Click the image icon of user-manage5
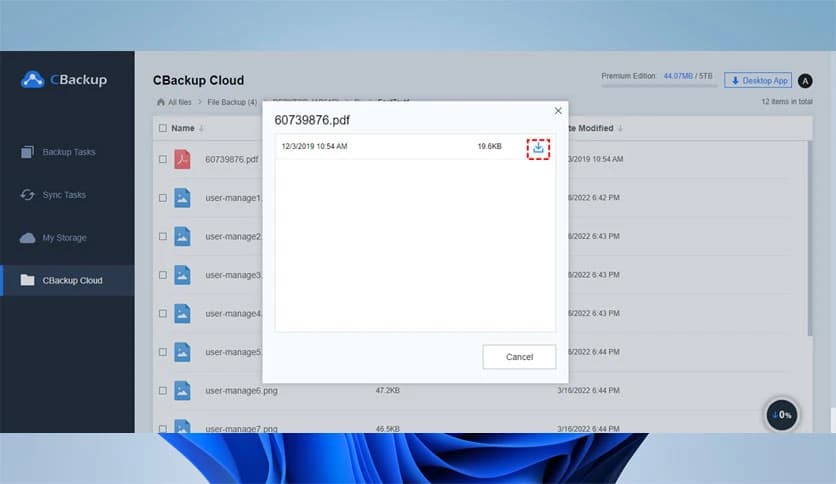 [182, 352]
